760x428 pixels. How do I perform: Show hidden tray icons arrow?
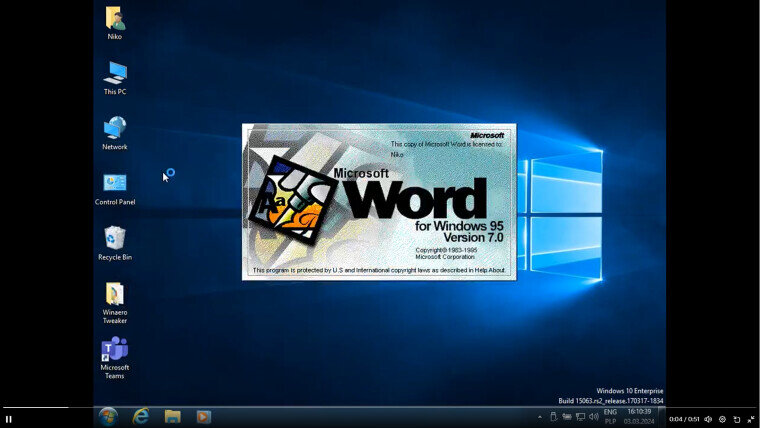coord(539,417)
